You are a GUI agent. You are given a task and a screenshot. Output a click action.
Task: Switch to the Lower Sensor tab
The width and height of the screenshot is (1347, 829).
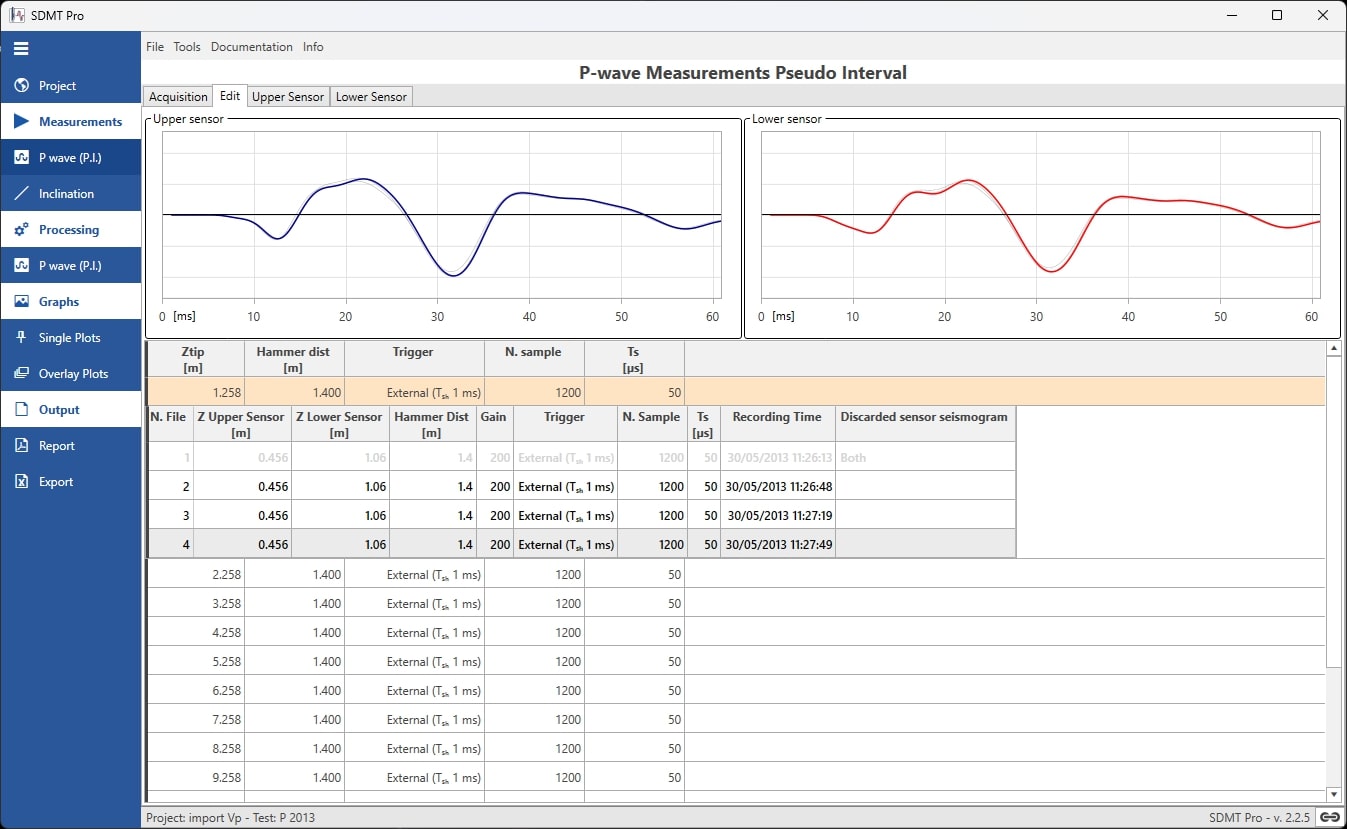tap(371, 97)
